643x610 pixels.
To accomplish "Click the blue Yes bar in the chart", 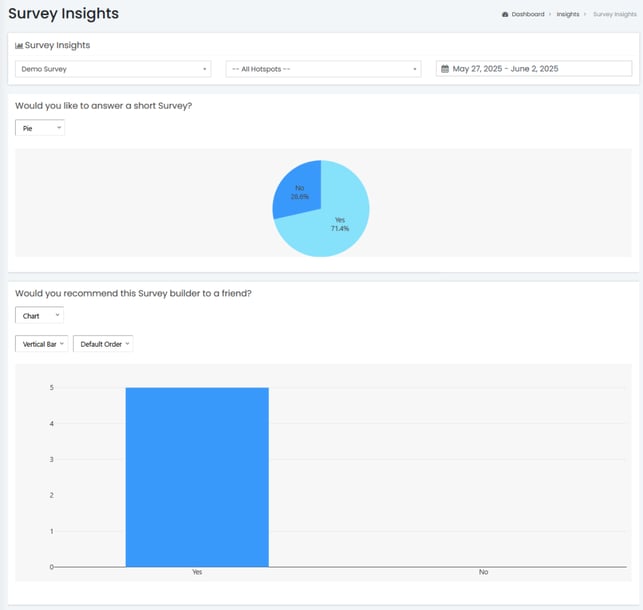I will (x=197, y=477).
